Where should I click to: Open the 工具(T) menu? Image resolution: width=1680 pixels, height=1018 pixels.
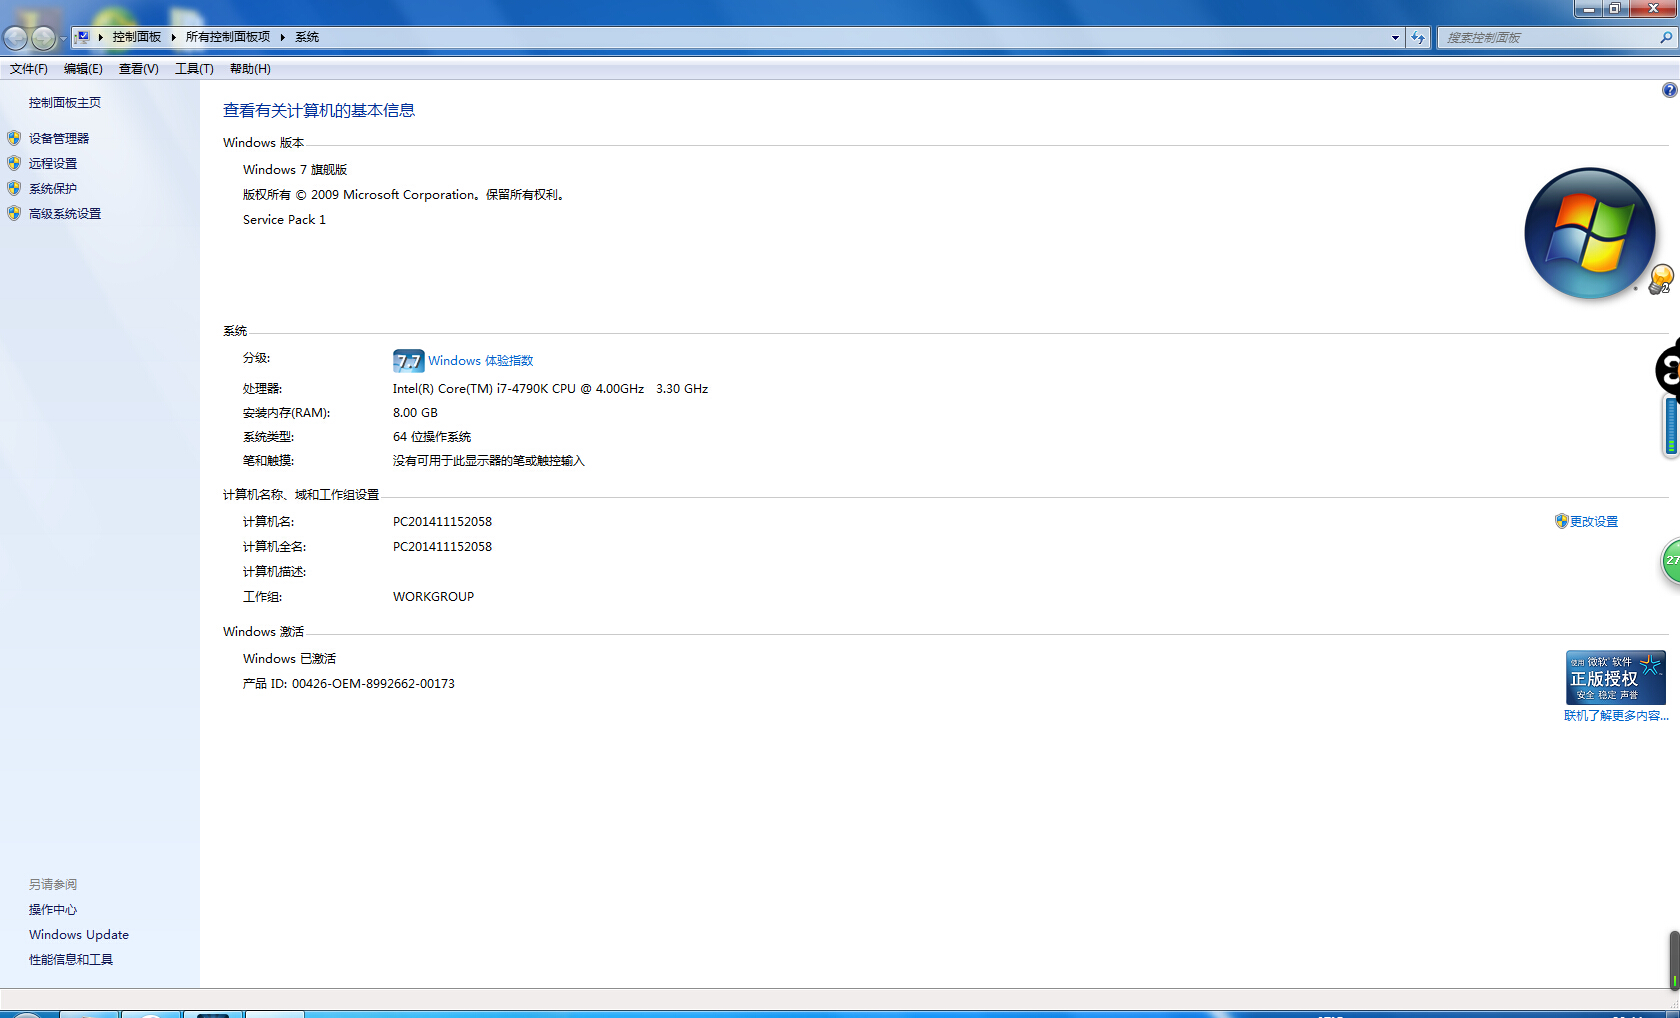(194, 69)
